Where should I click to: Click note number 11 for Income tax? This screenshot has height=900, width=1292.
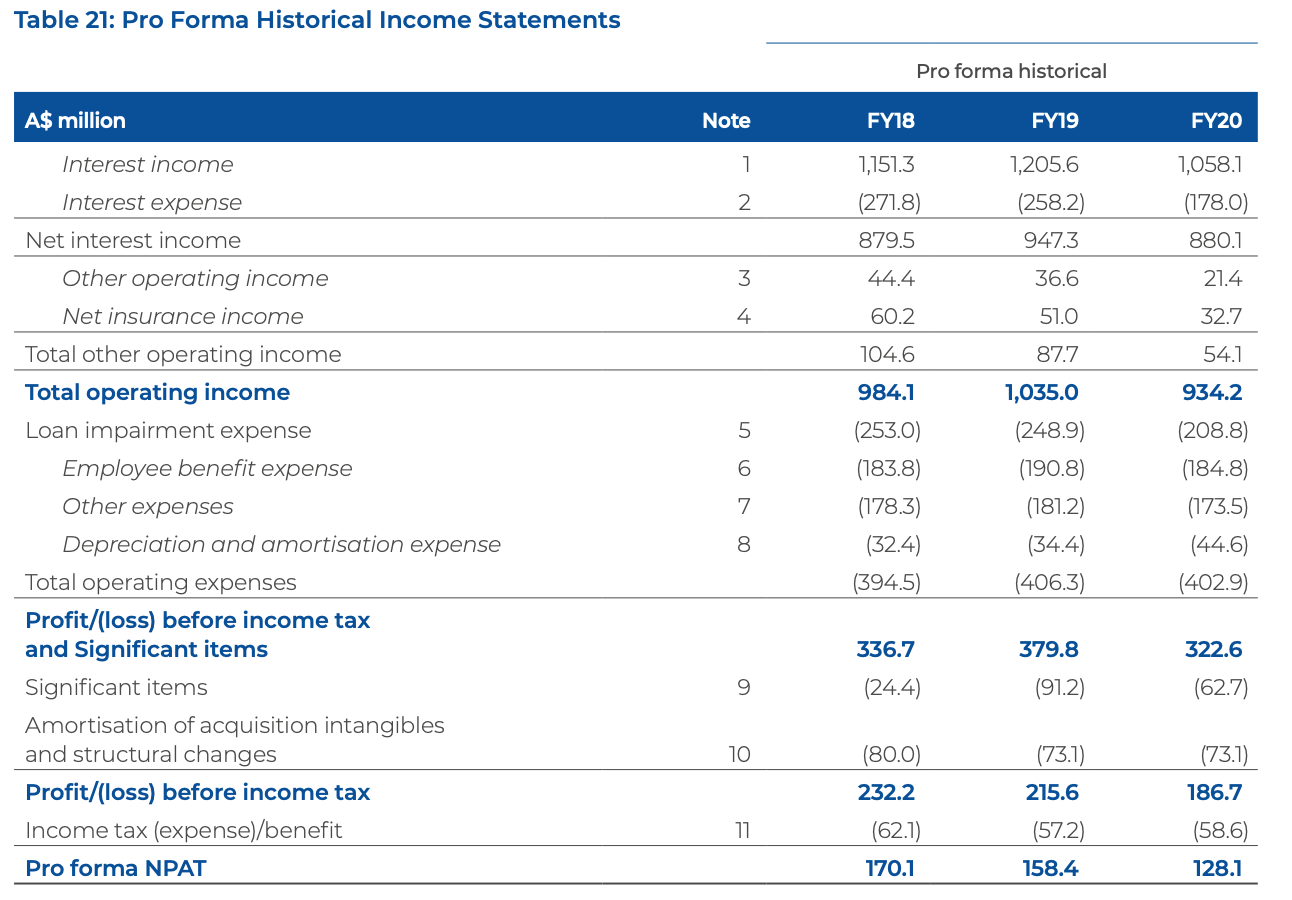[x=740, y=830]
